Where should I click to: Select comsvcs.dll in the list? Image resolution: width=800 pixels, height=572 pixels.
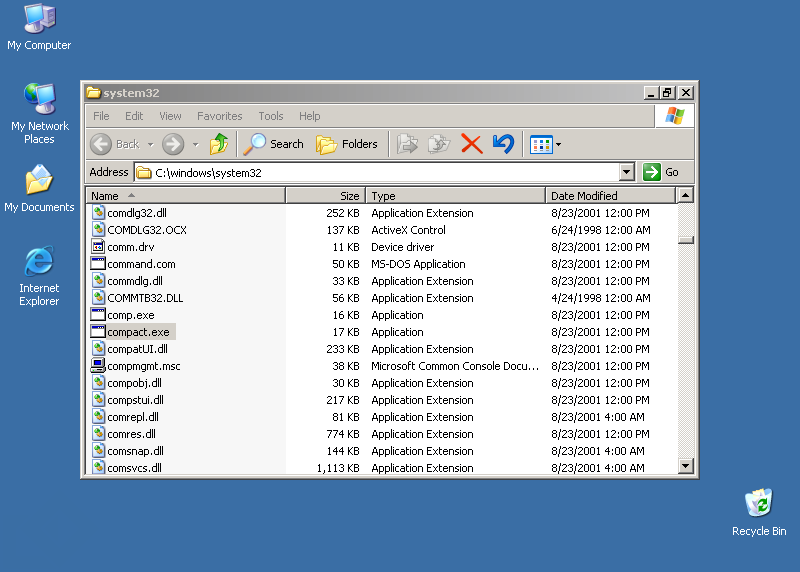tap(134, 467)
